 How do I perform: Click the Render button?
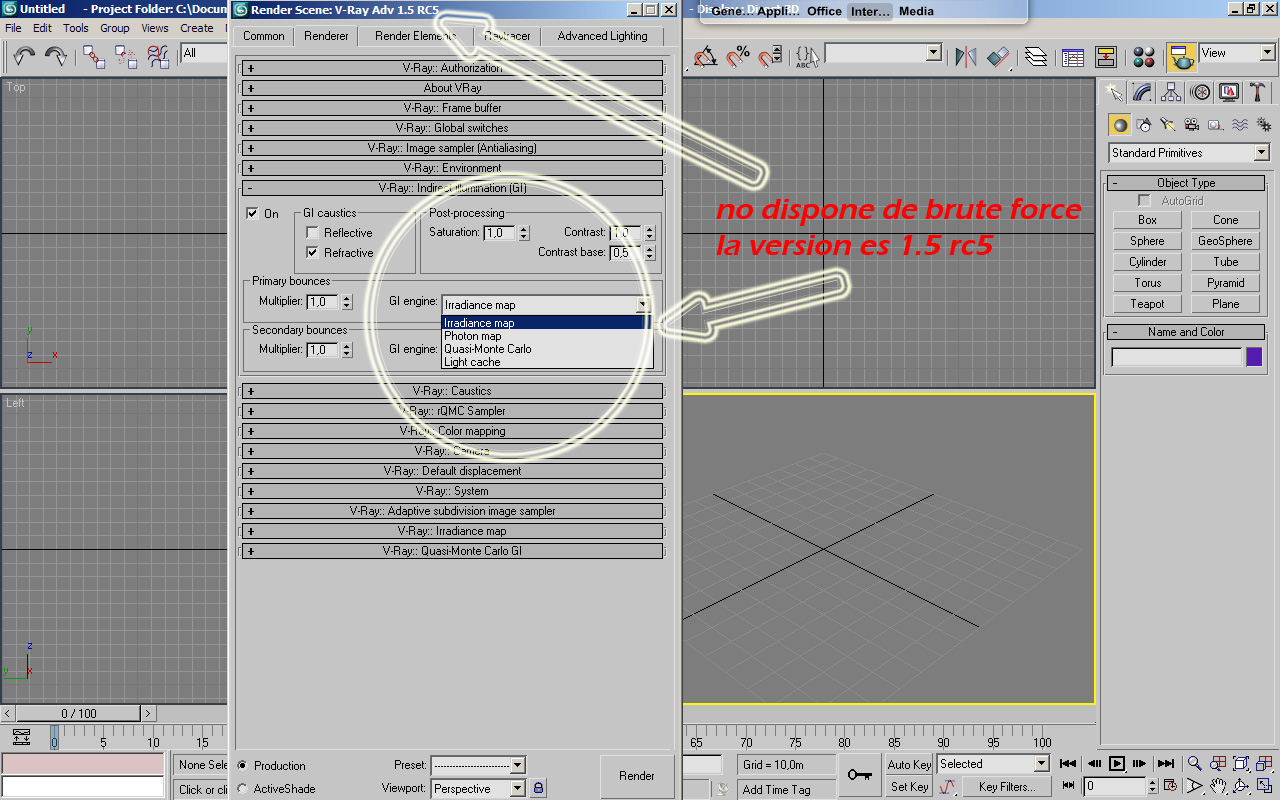click(637, 776)
